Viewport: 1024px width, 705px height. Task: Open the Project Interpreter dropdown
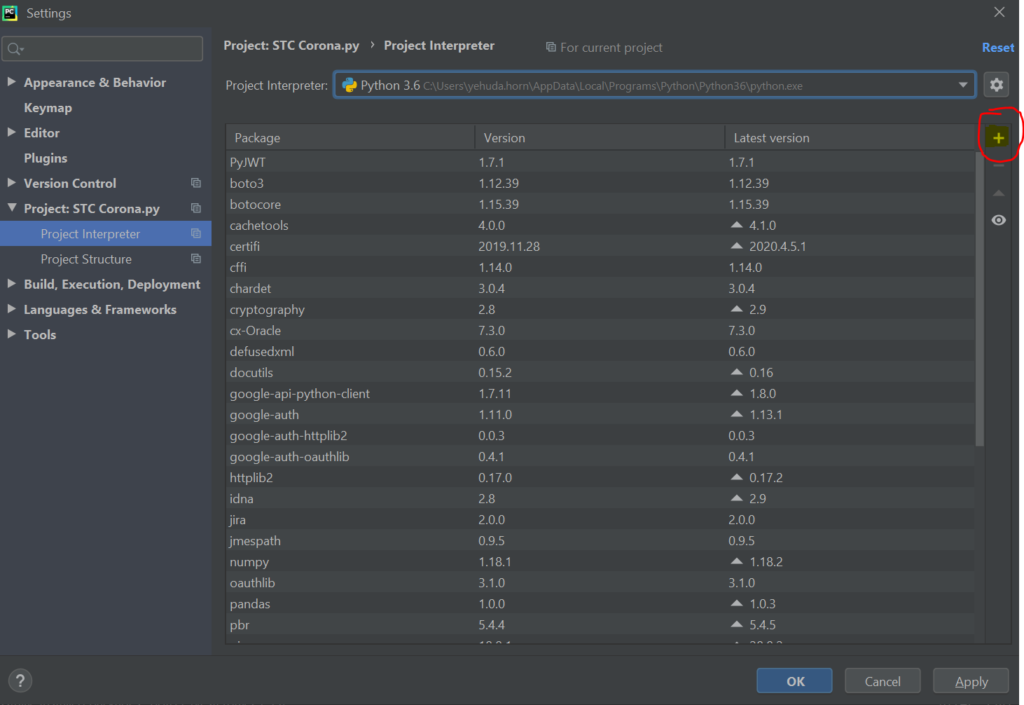tap(964, 85)
